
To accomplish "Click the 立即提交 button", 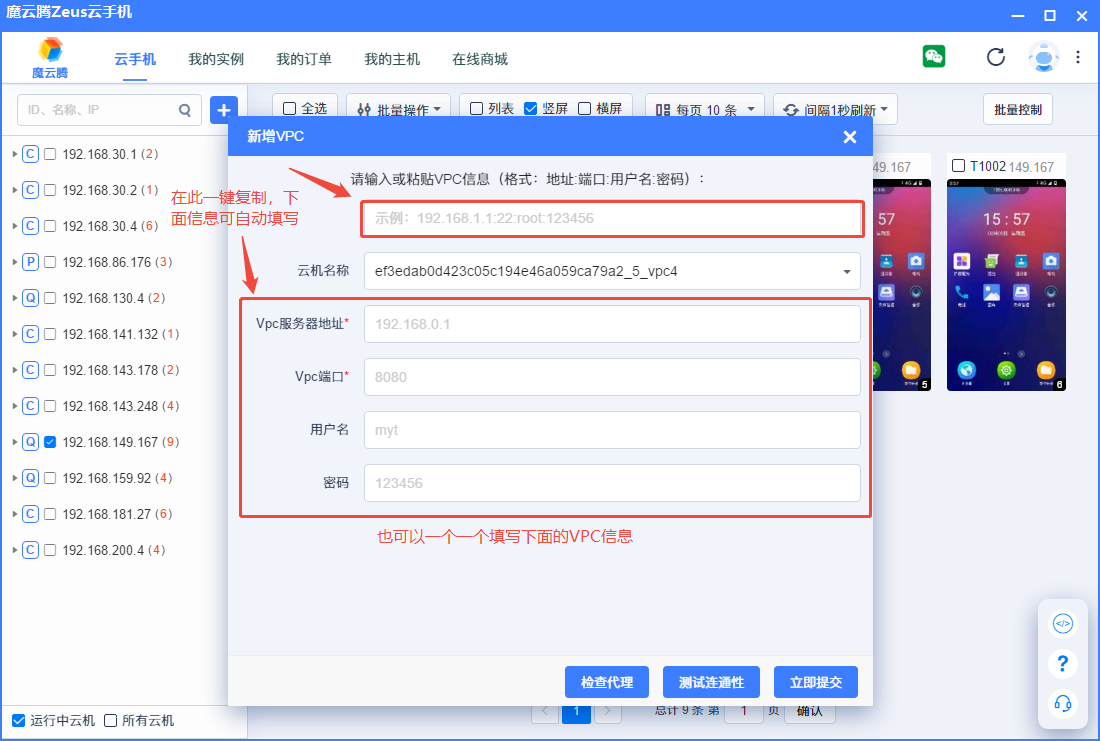I will point(816,682).
